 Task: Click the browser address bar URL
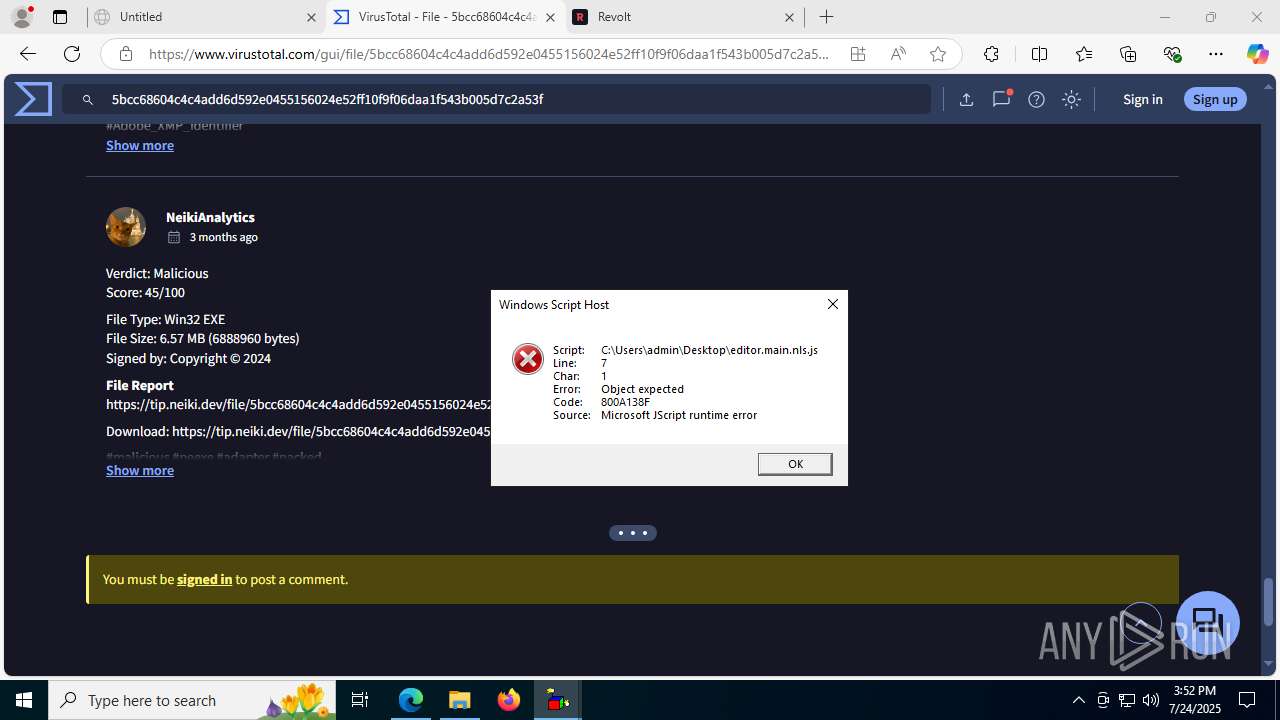point(489,54)
